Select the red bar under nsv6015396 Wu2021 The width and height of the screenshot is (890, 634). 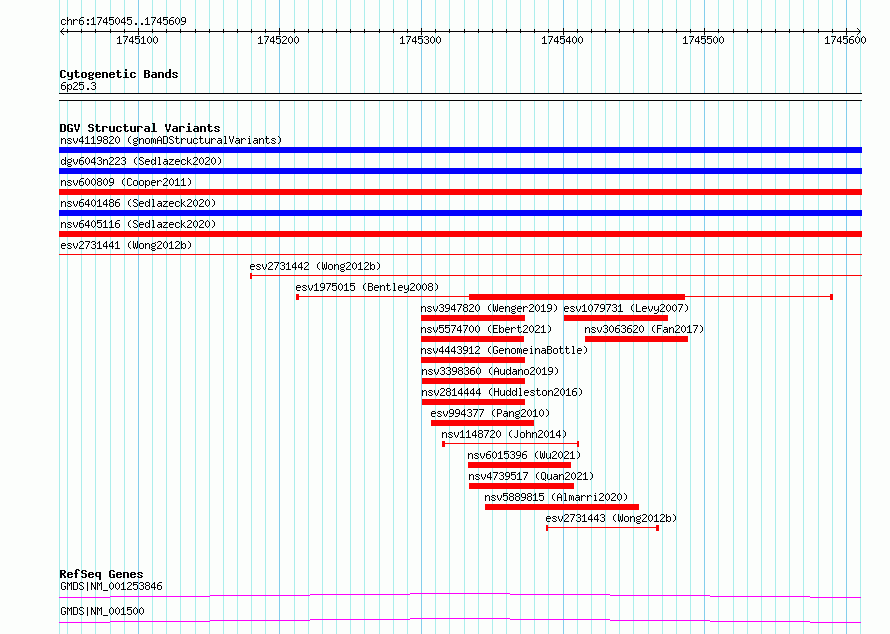(x=519, y=465)
